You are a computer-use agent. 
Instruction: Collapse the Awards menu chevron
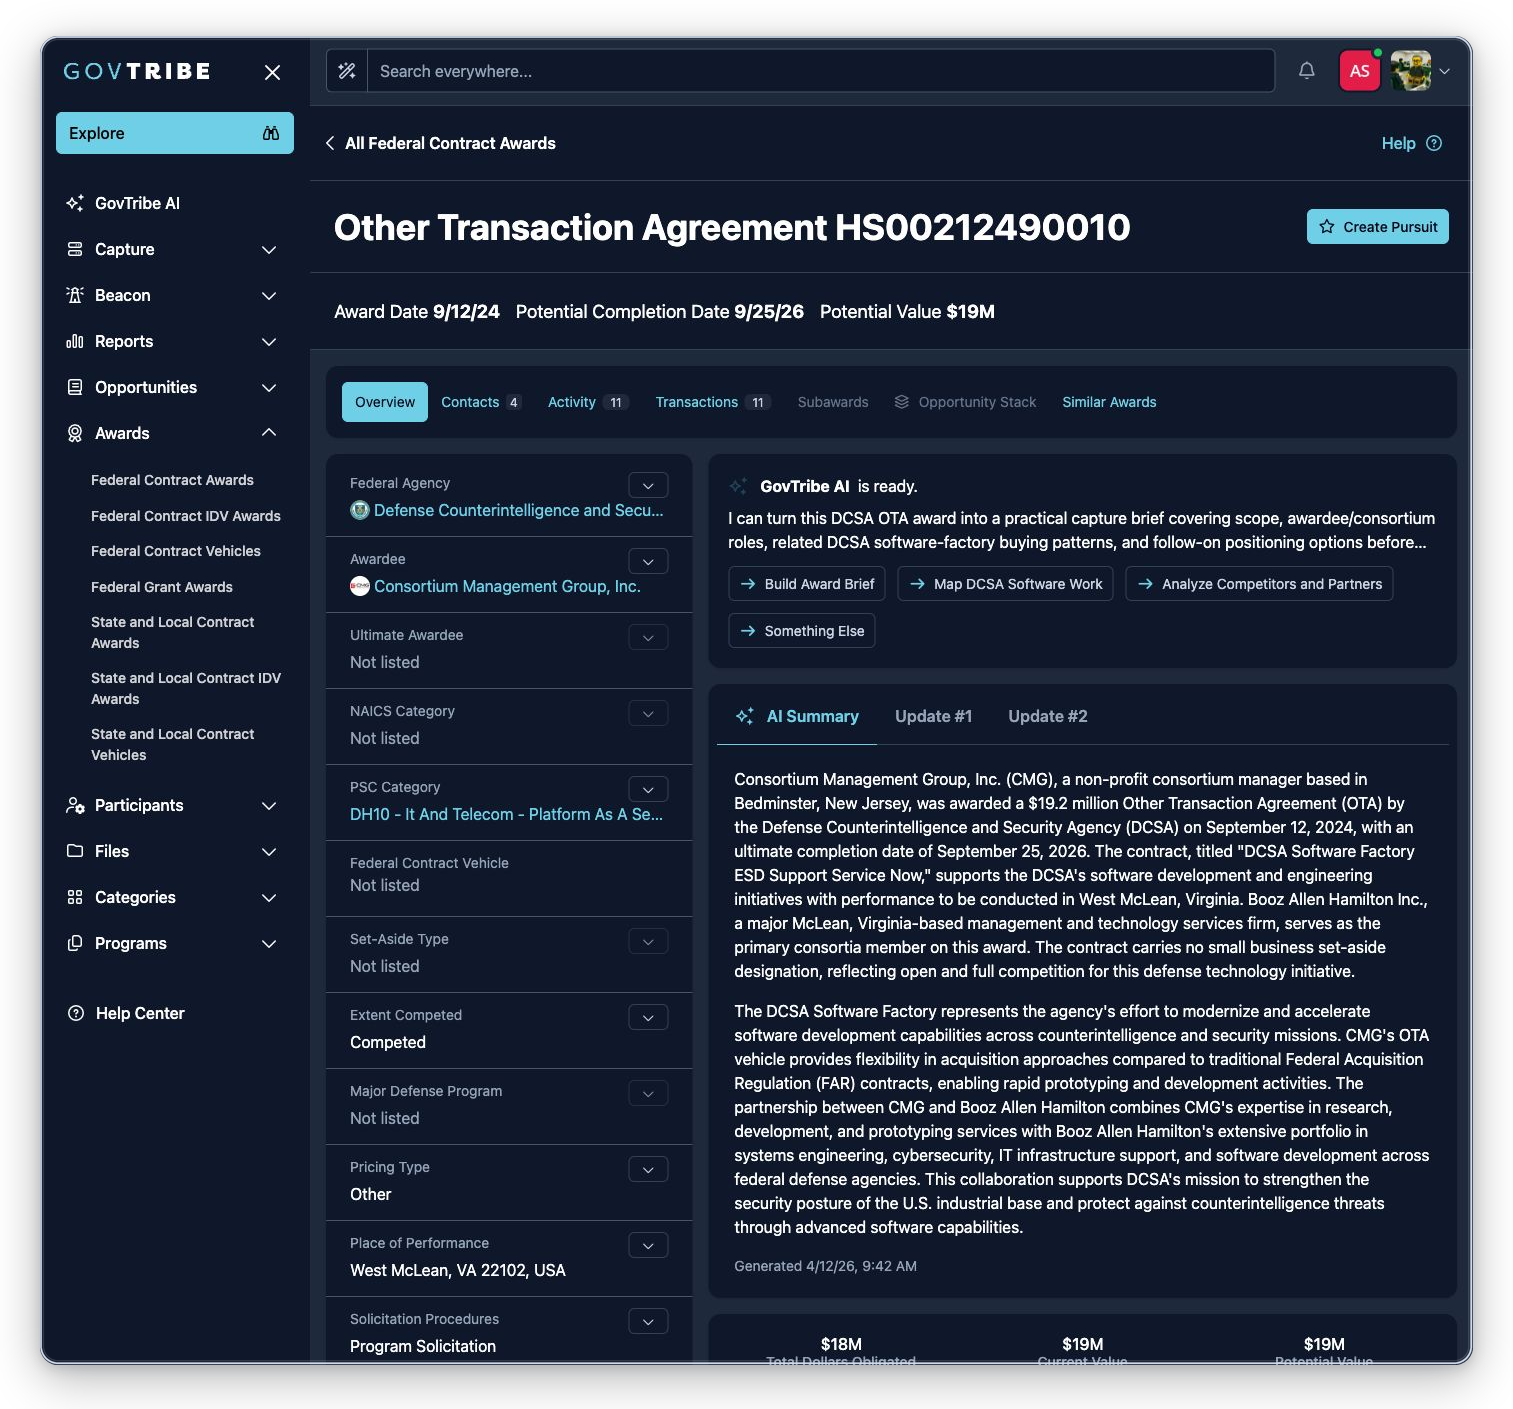[269, 433]
